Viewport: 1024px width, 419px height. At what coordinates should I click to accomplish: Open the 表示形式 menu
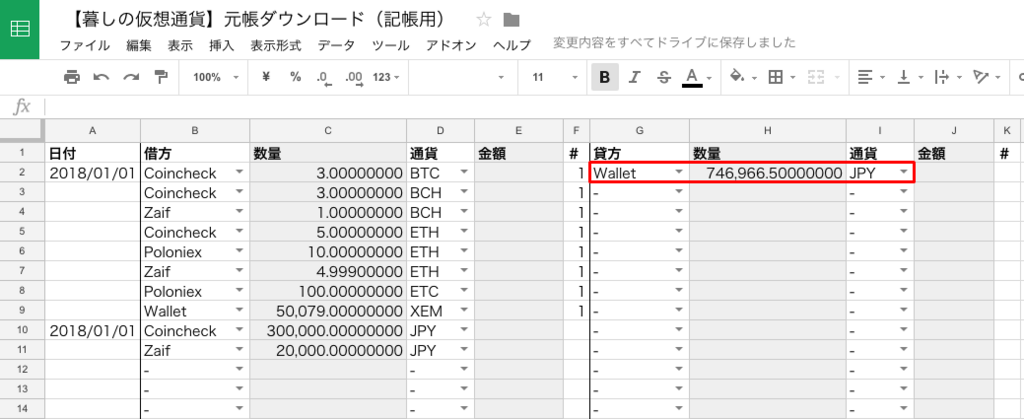click(276, 45)
